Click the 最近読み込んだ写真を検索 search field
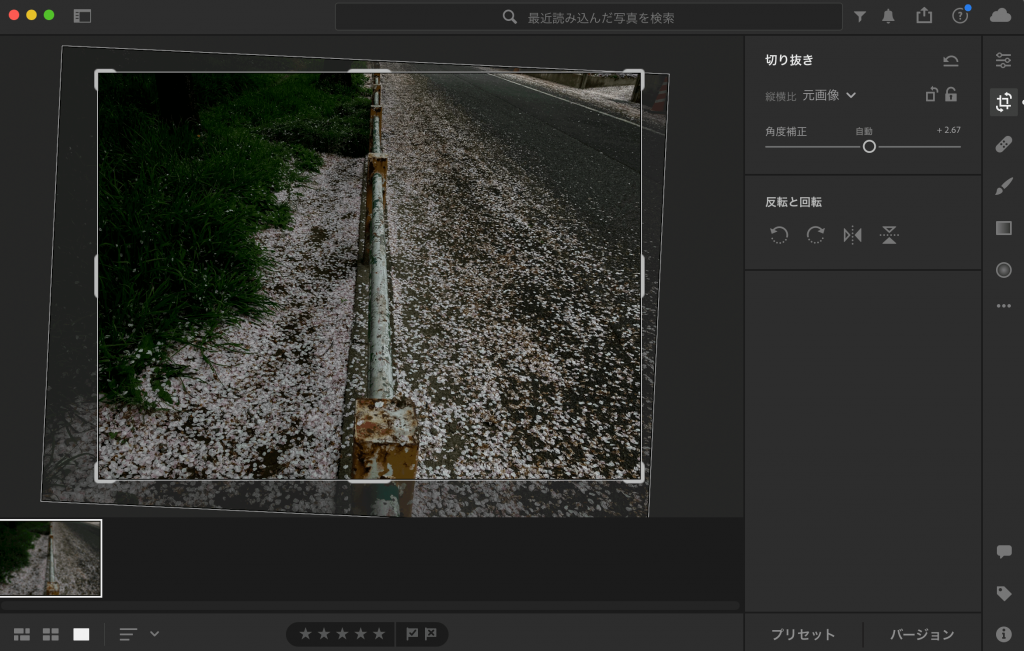Viewport: 1024px width, 651px height. point(588,17)
